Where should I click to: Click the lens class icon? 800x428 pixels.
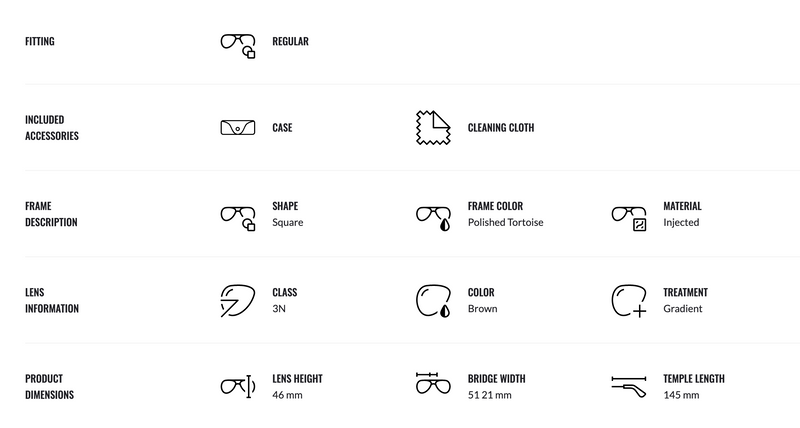point(238,301)
